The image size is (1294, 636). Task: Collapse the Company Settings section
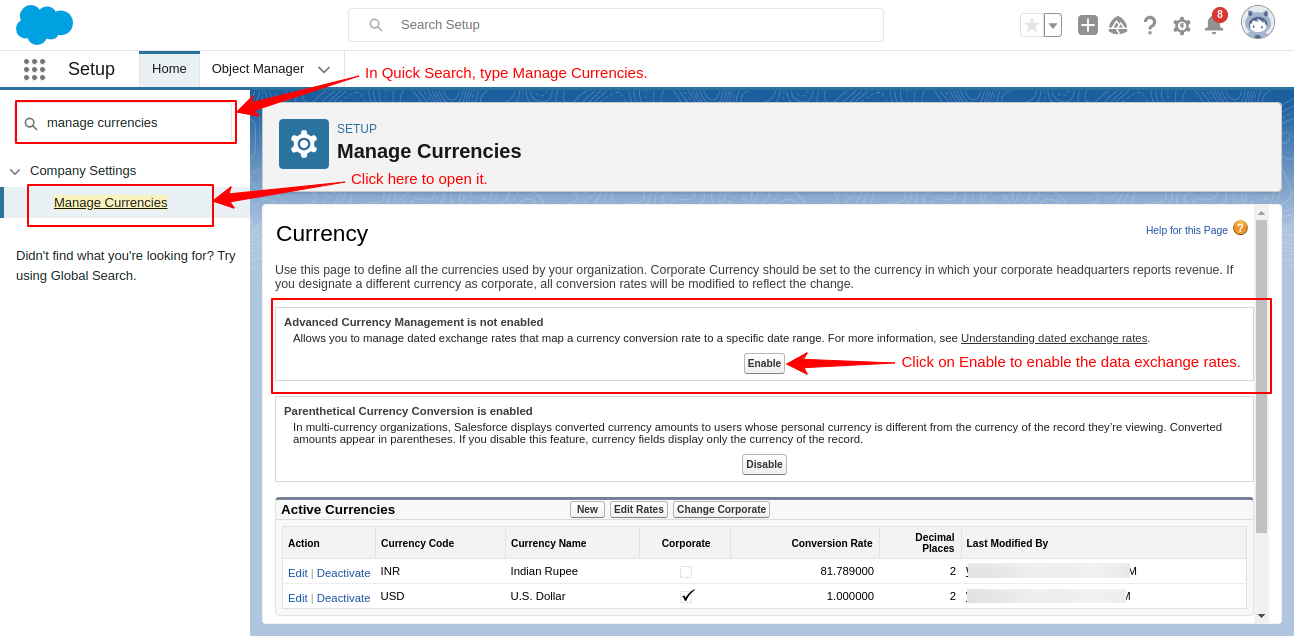(14, 171)
